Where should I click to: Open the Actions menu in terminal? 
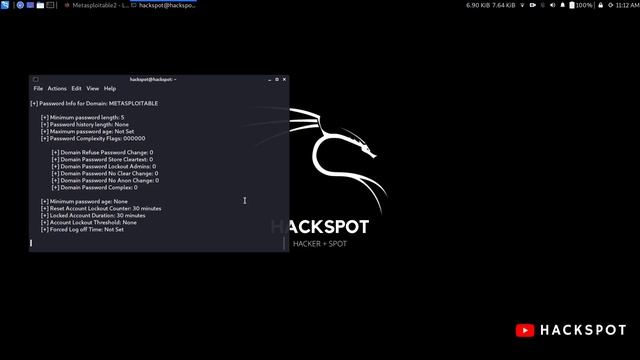click(57, 88)
